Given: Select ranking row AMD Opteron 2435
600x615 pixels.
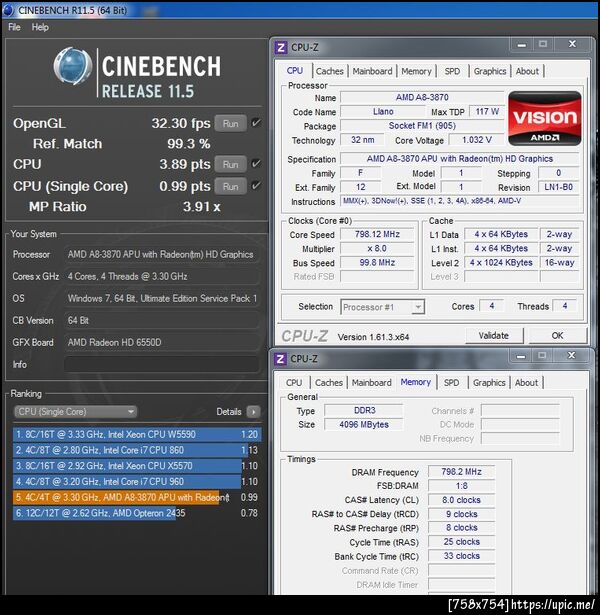Looking at the screenshot, I should (x=137, y=513).
